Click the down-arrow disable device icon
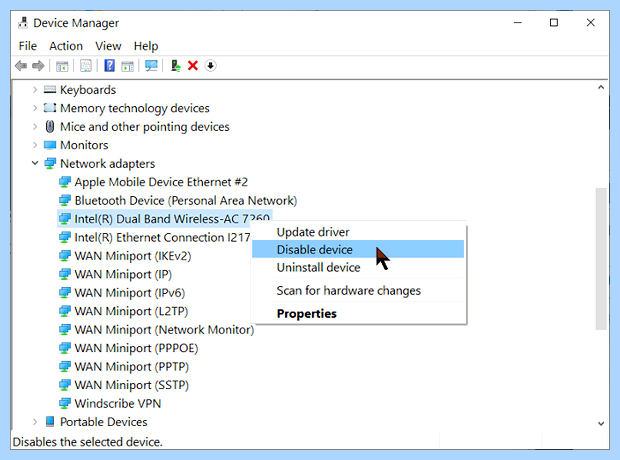This screenshot has height=460, width=620. pyautogui.click(x=210, y=66)
